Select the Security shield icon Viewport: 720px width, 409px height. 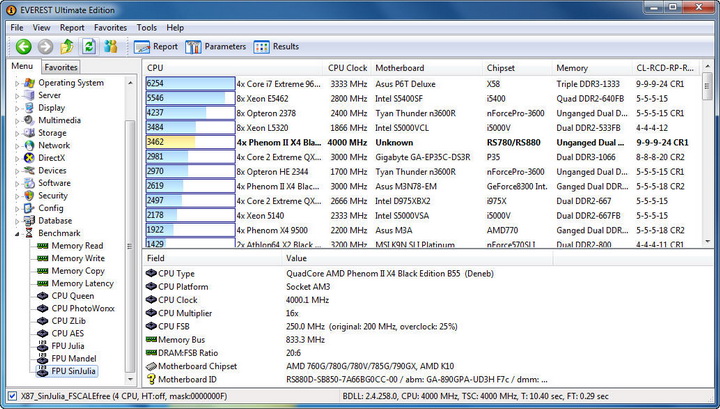[29, 196]
